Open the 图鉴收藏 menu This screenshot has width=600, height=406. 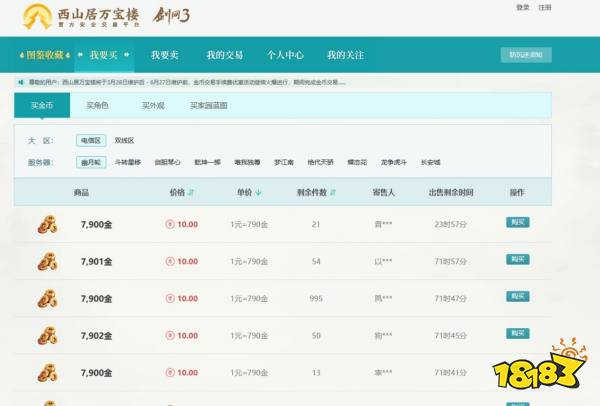tap(45, 55)
